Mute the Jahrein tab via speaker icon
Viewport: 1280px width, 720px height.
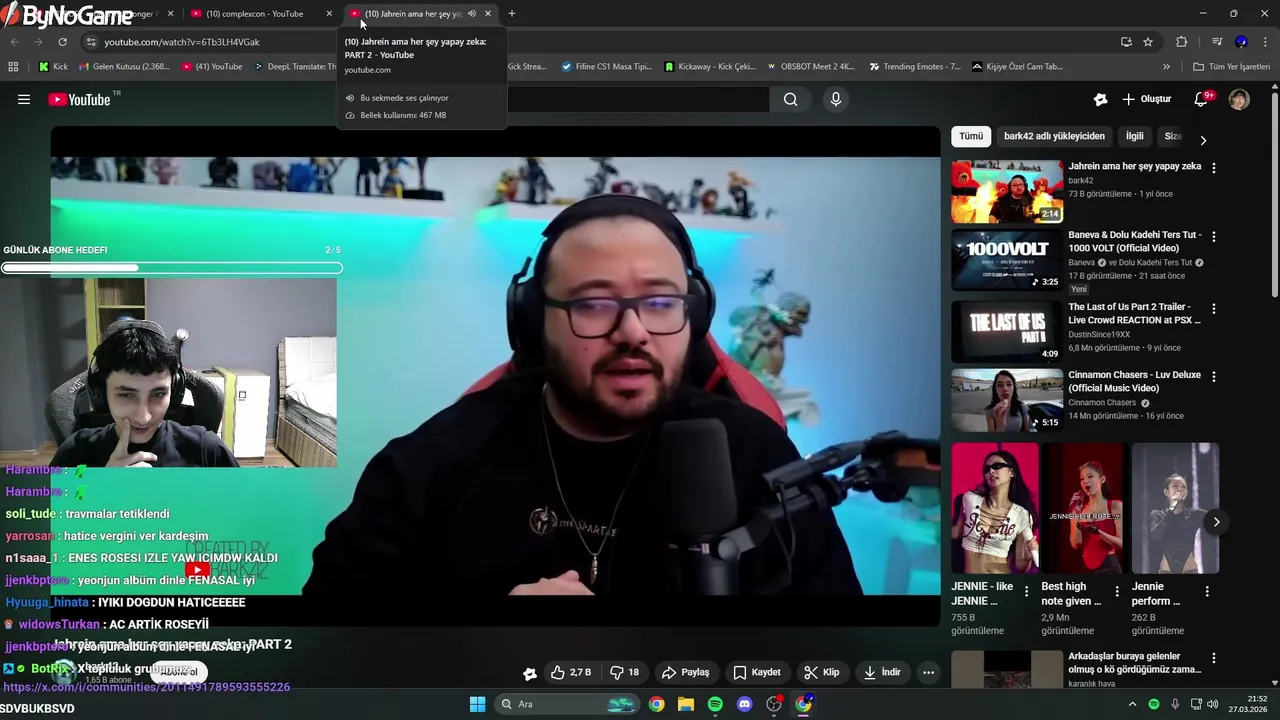tap(472, 14)
